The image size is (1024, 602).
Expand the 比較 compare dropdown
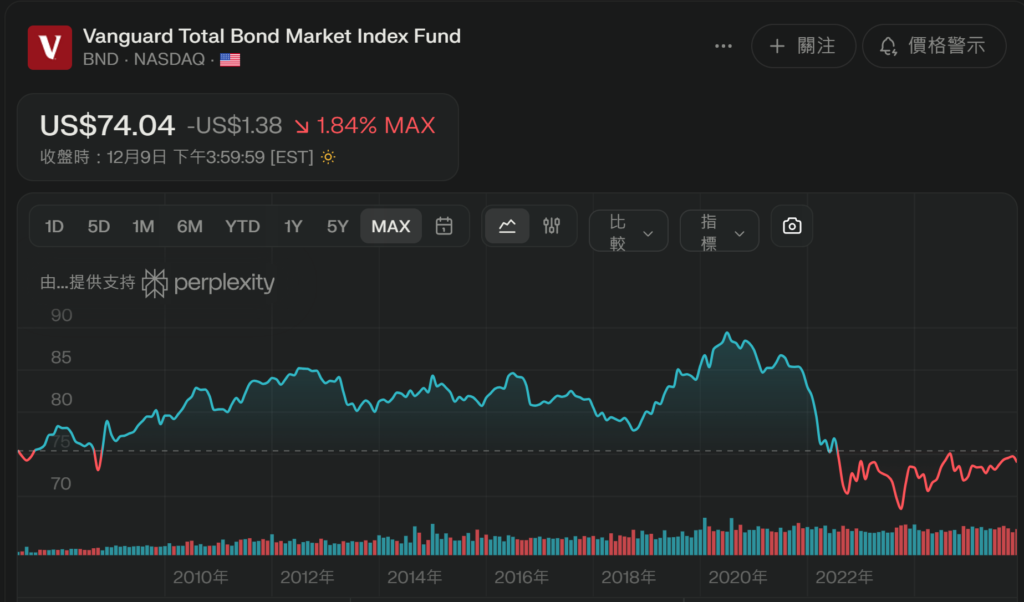[629, 231]
